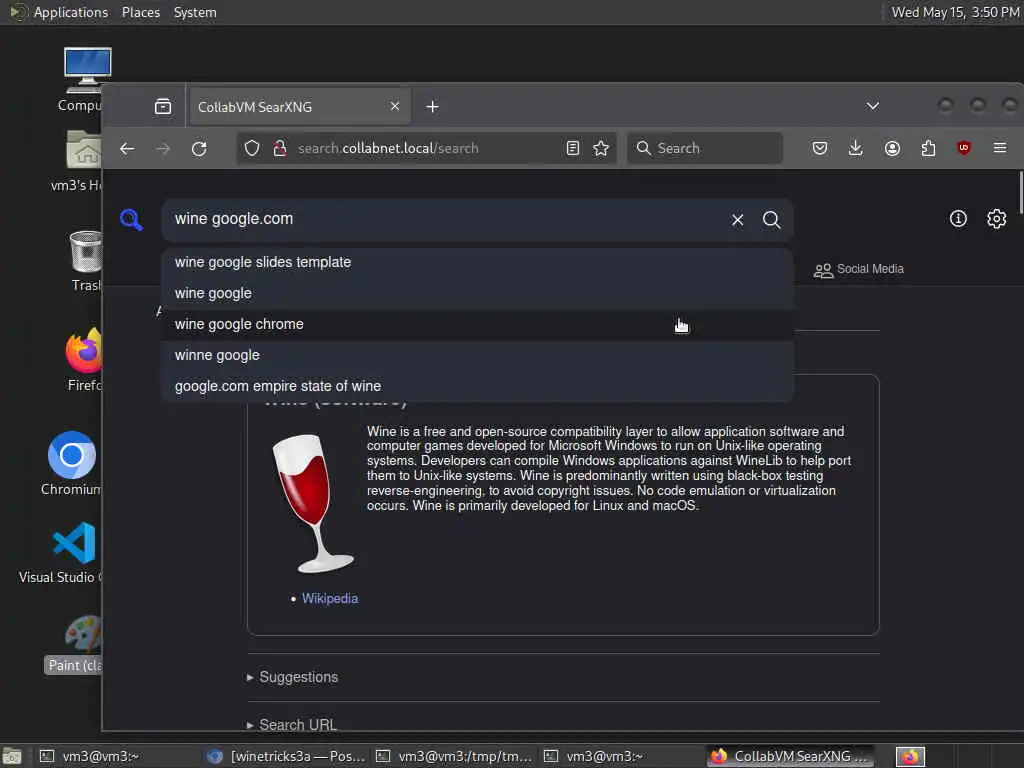Expand the Search URL section
Screen dimensions: 1024x768
tap(292, 725)
